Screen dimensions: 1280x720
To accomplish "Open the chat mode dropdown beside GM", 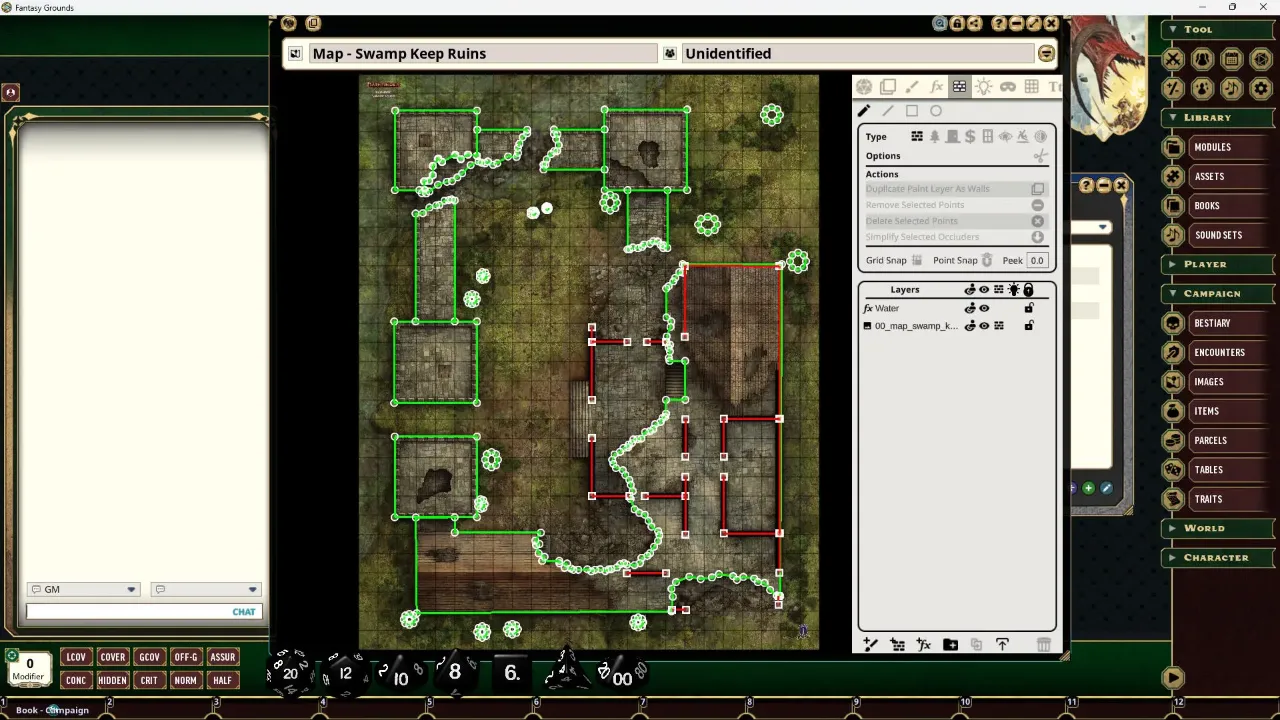I will click(206, 590).
